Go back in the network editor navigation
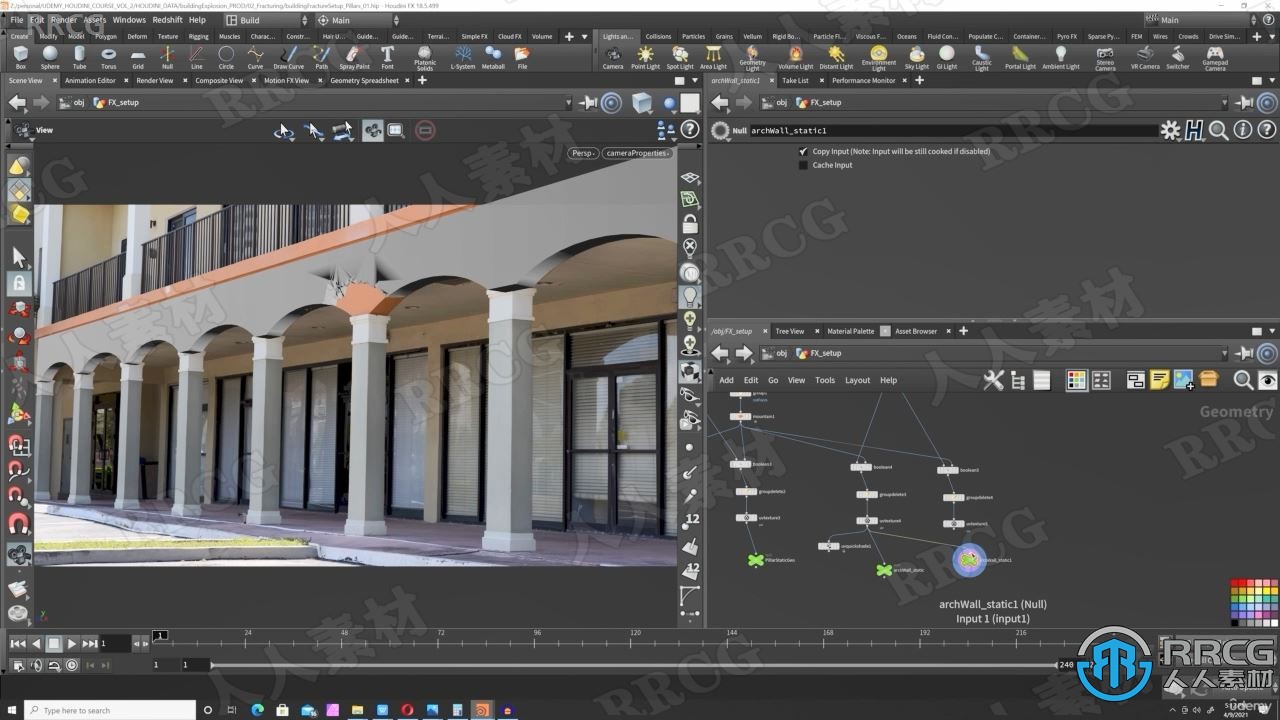This screenshot has width=1280, height=720. (x=720, y=353)
